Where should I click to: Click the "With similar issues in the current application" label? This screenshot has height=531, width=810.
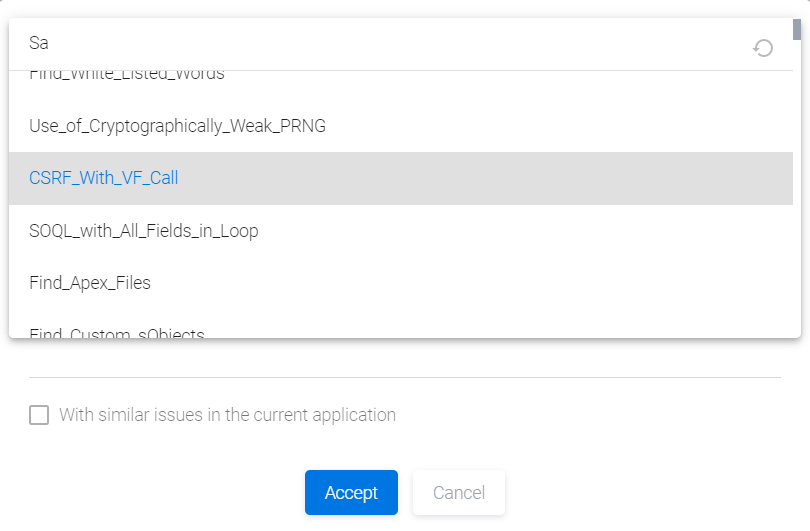[227, 415]
